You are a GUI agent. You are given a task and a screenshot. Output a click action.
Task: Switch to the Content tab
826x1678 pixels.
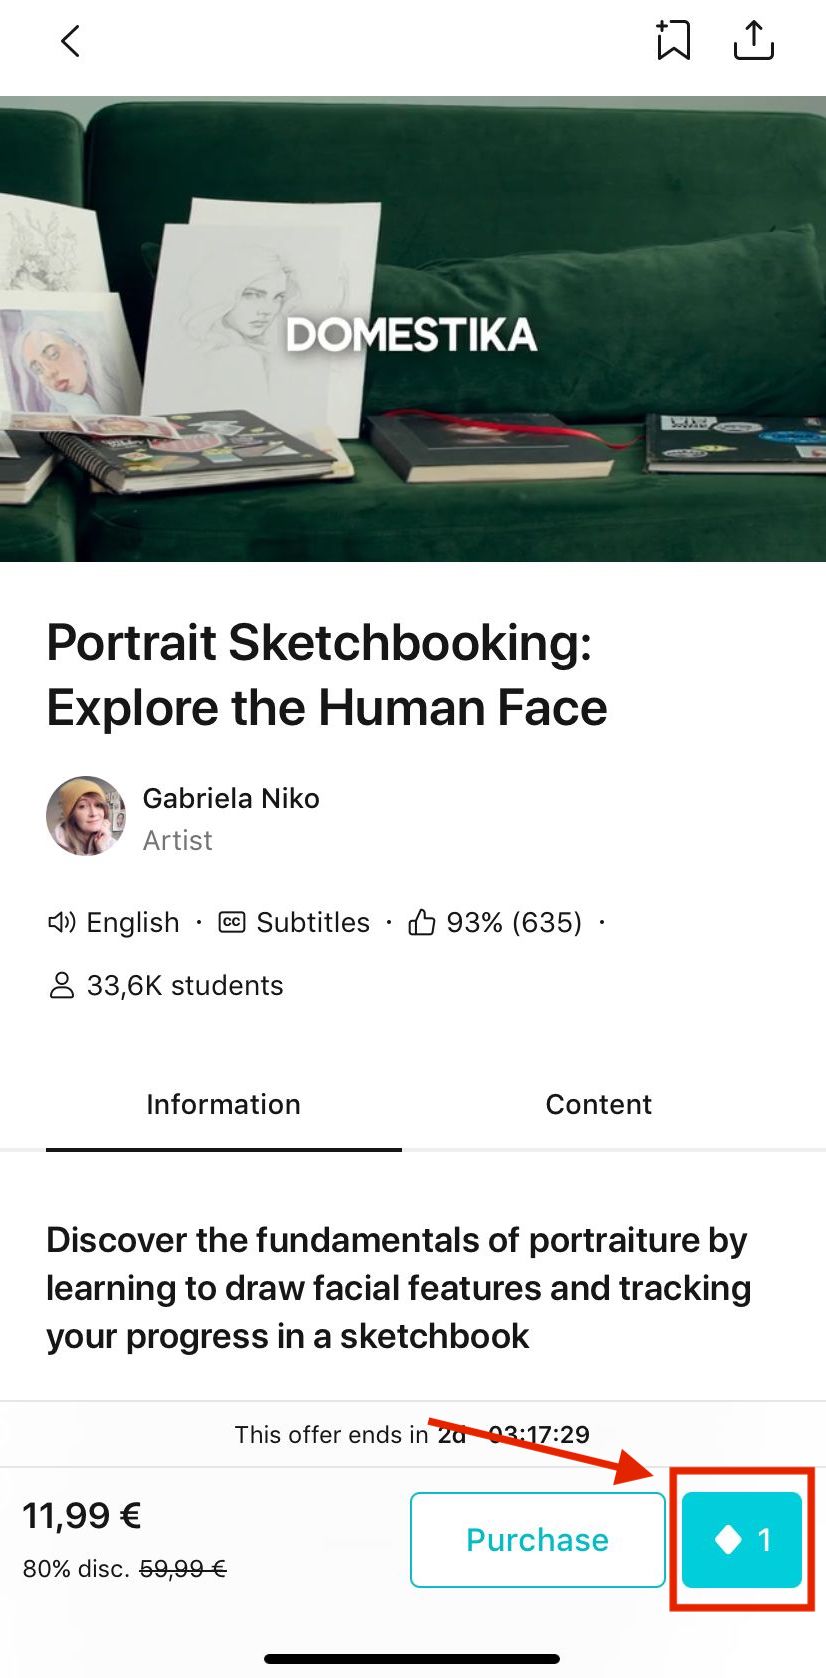pos(598,1104)
